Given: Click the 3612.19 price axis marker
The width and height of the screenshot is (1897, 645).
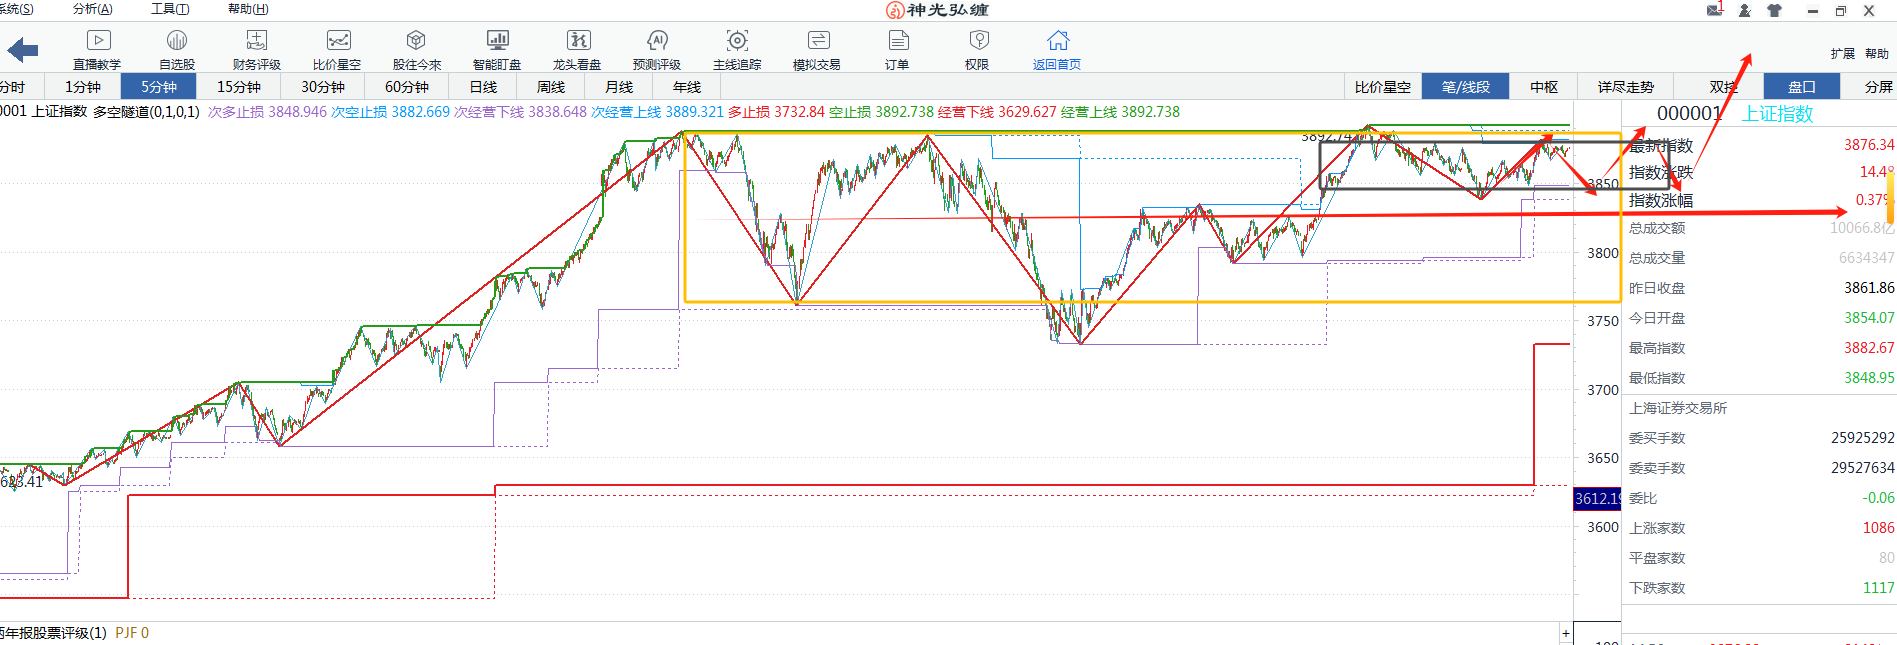Looking at the screenshot, I should (1597, 498).
